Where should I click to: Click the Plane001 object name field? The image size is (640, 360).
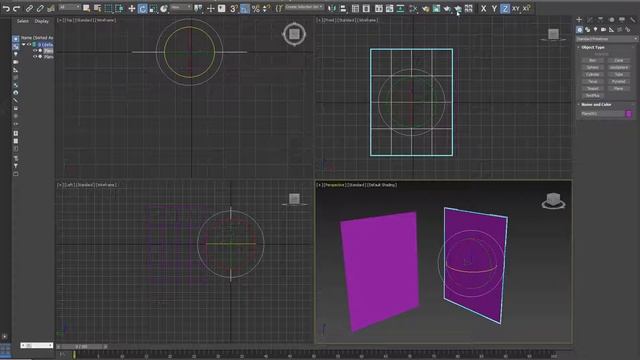coord(602,114)
